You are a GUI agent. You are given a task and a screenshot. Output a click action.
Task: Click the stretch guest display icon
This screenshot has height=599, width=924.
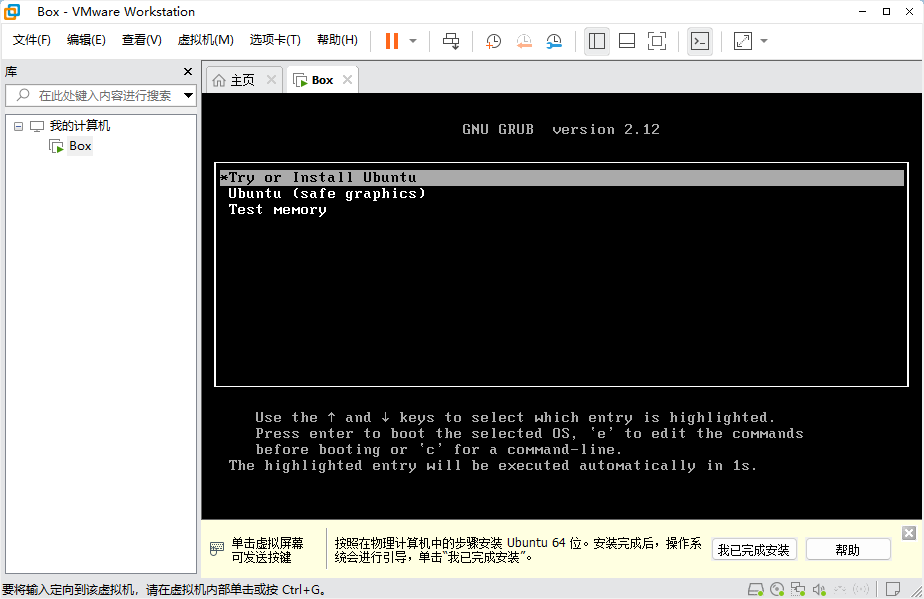[x=742, y=41]
